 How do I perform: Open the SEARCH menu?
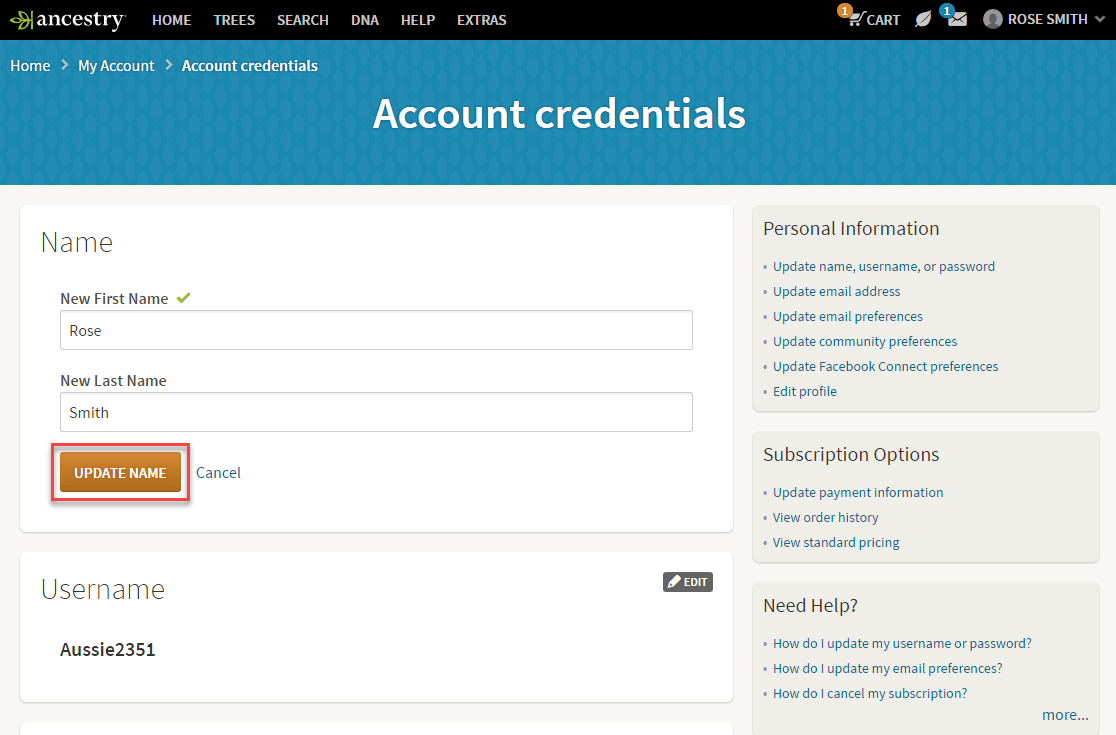303,20
